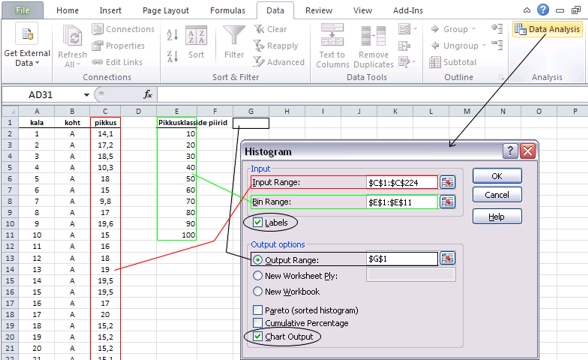Open the Data Analysis tool
The width and height of the screenshot is (588, 360).
pyautogui.click(x=548, y=29)
